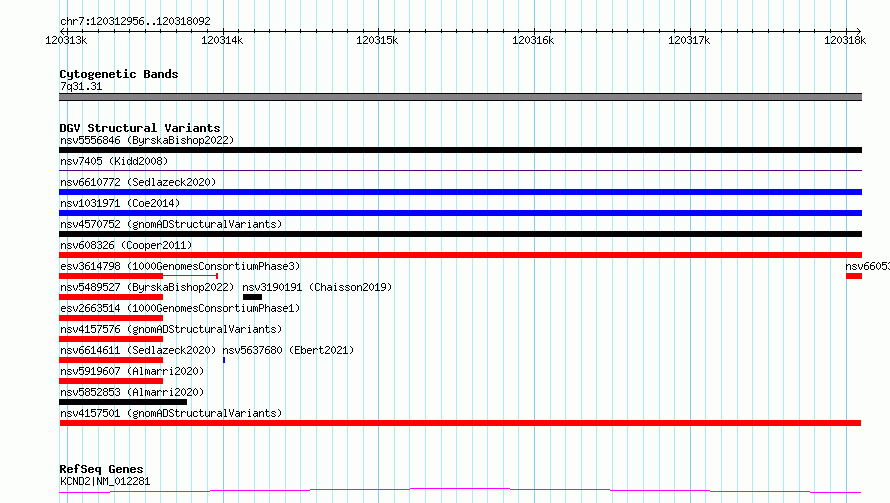
Task: Open the nsv5919607 (Almarri2020) label
Action: (x=132, y=371)
